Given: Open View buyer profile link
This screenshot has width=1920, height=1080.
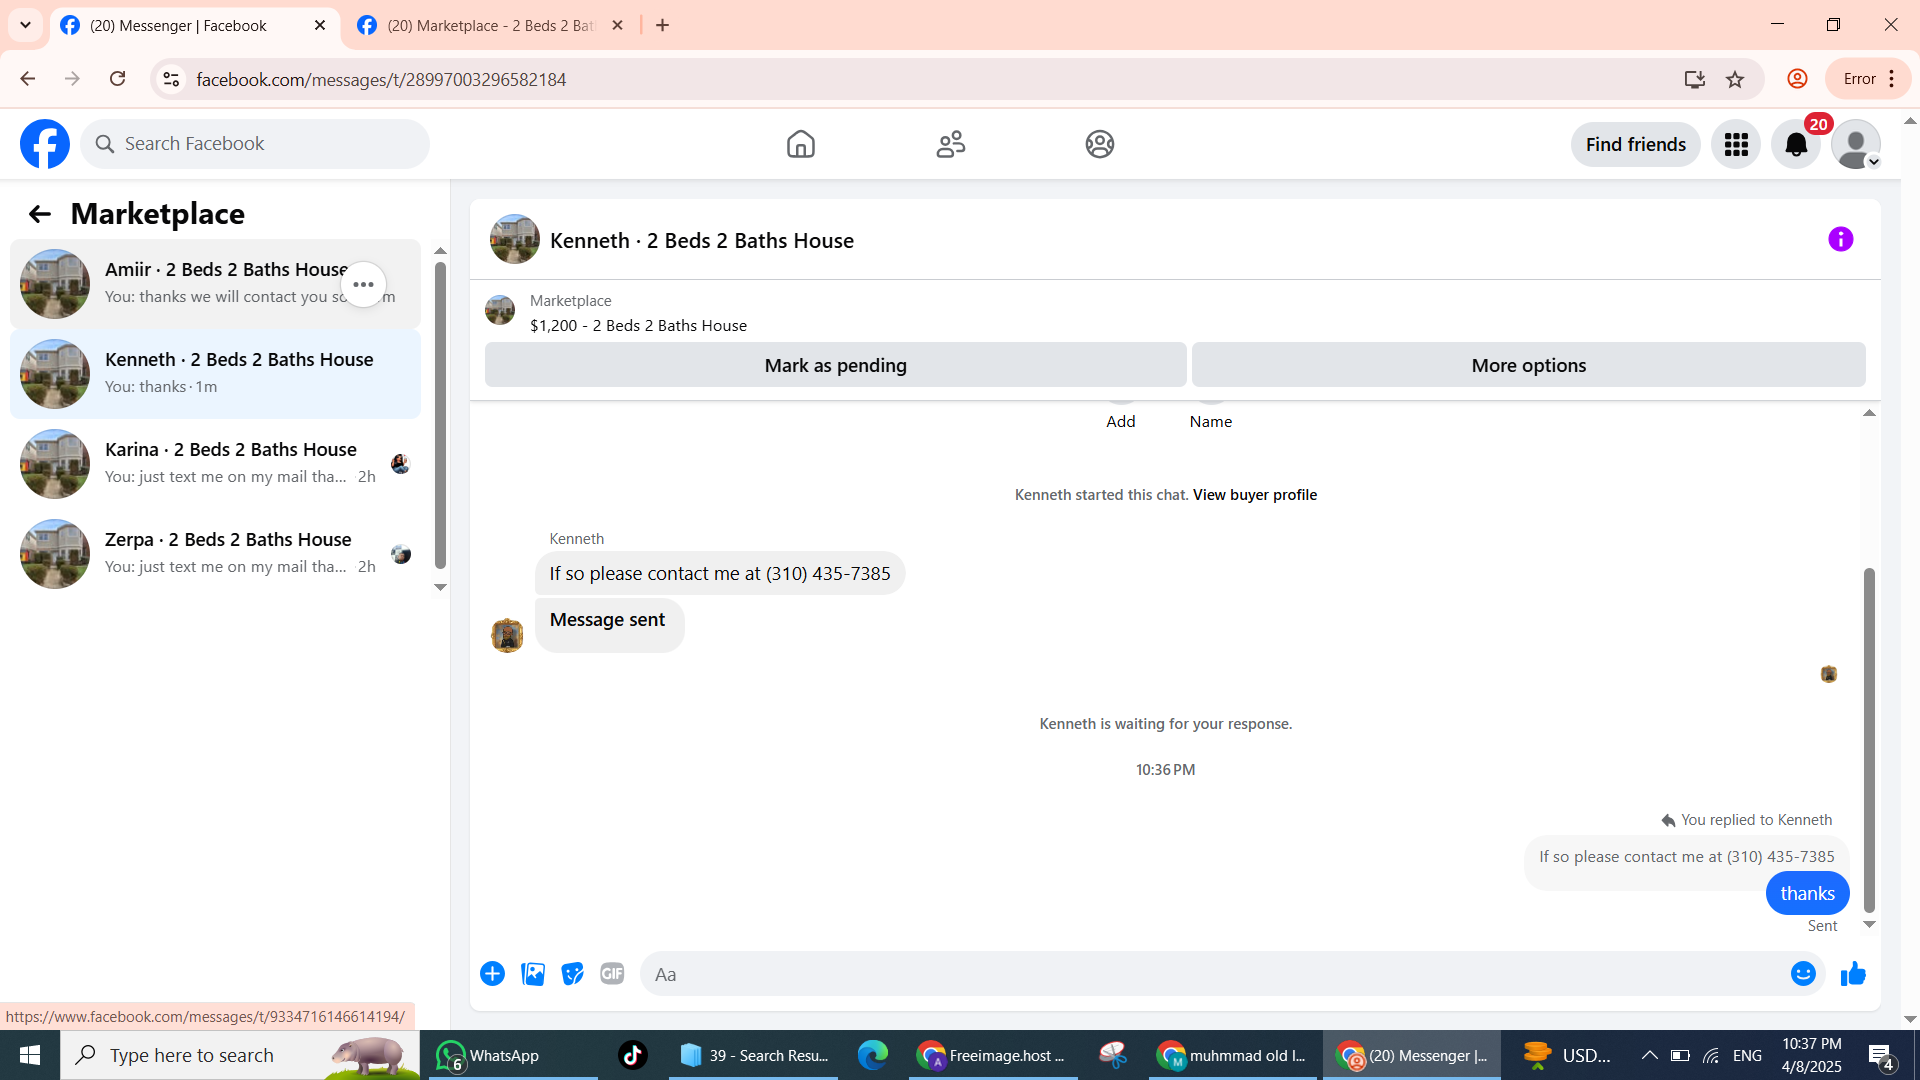Looking at the screenshot, I should tap(1254, 494).
